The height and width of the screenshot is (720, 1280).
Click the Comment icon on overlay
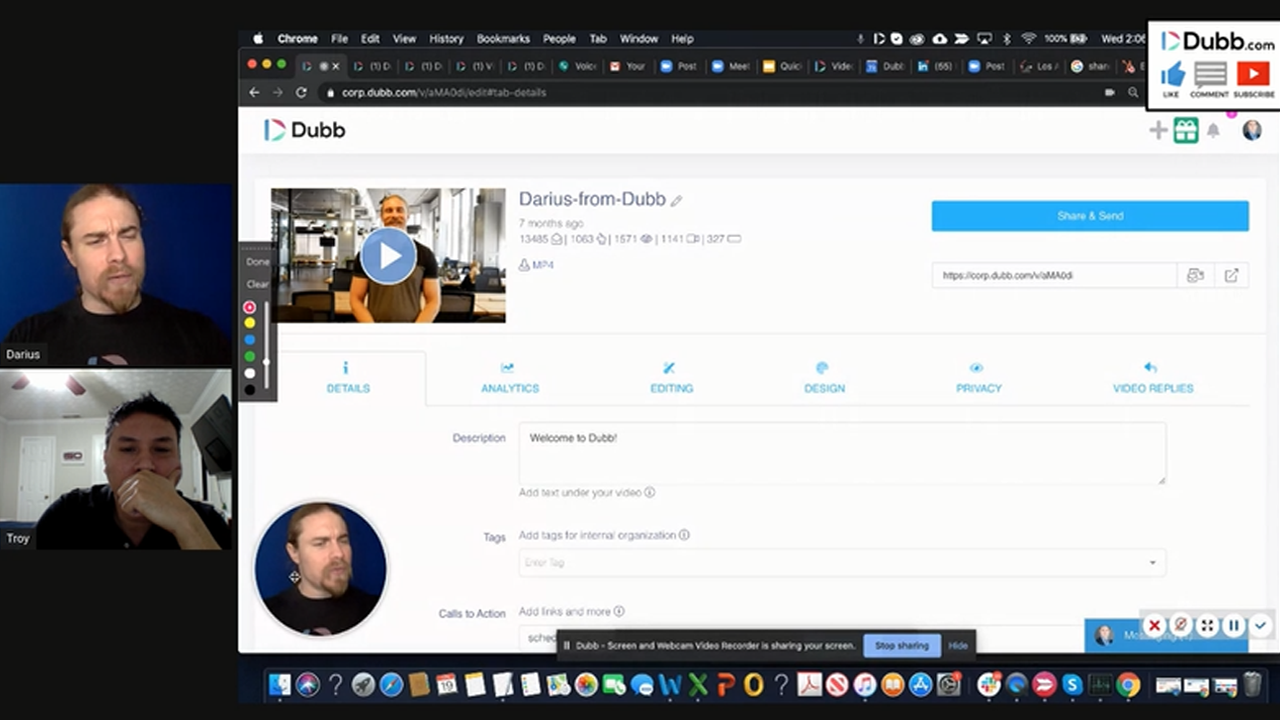1209,75
